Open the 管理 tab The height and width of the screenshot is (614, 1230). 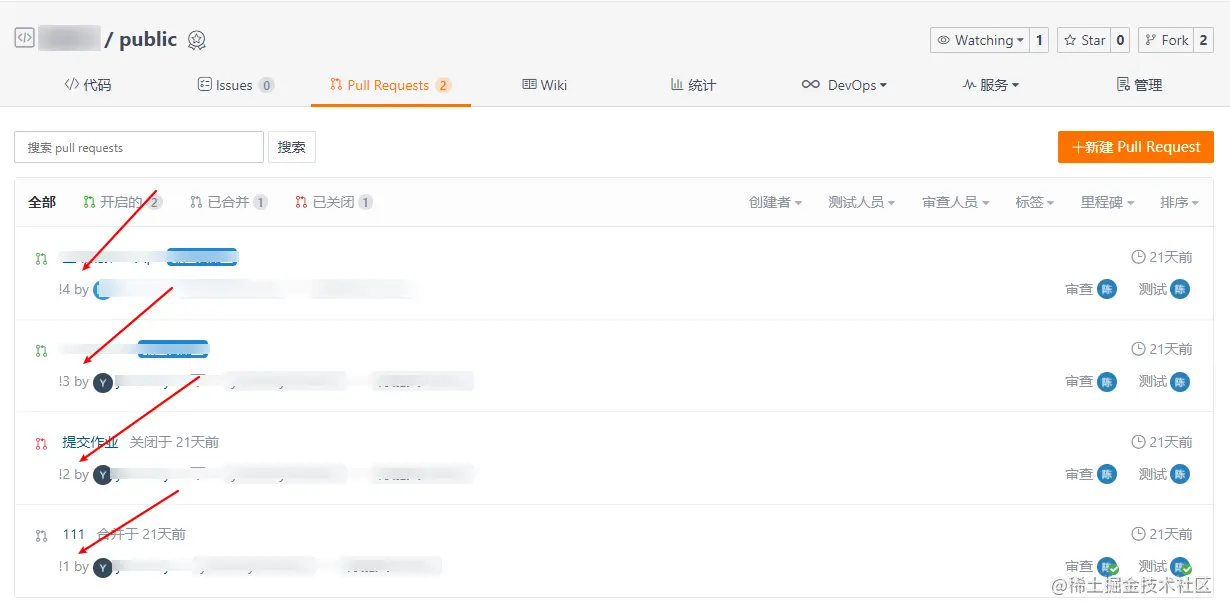pos(1139,85)
